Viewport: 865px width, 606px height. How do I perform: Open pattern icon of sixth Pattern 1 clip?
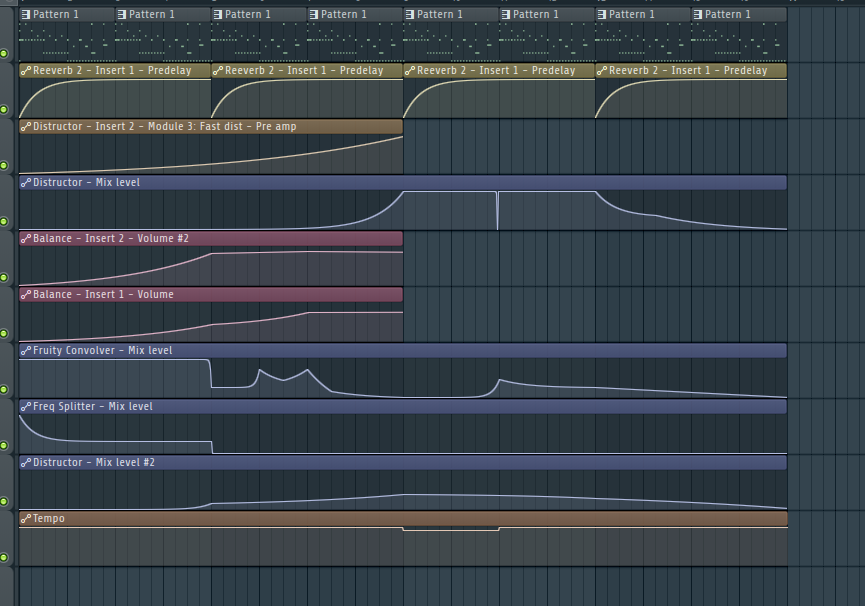pos(505,15)
